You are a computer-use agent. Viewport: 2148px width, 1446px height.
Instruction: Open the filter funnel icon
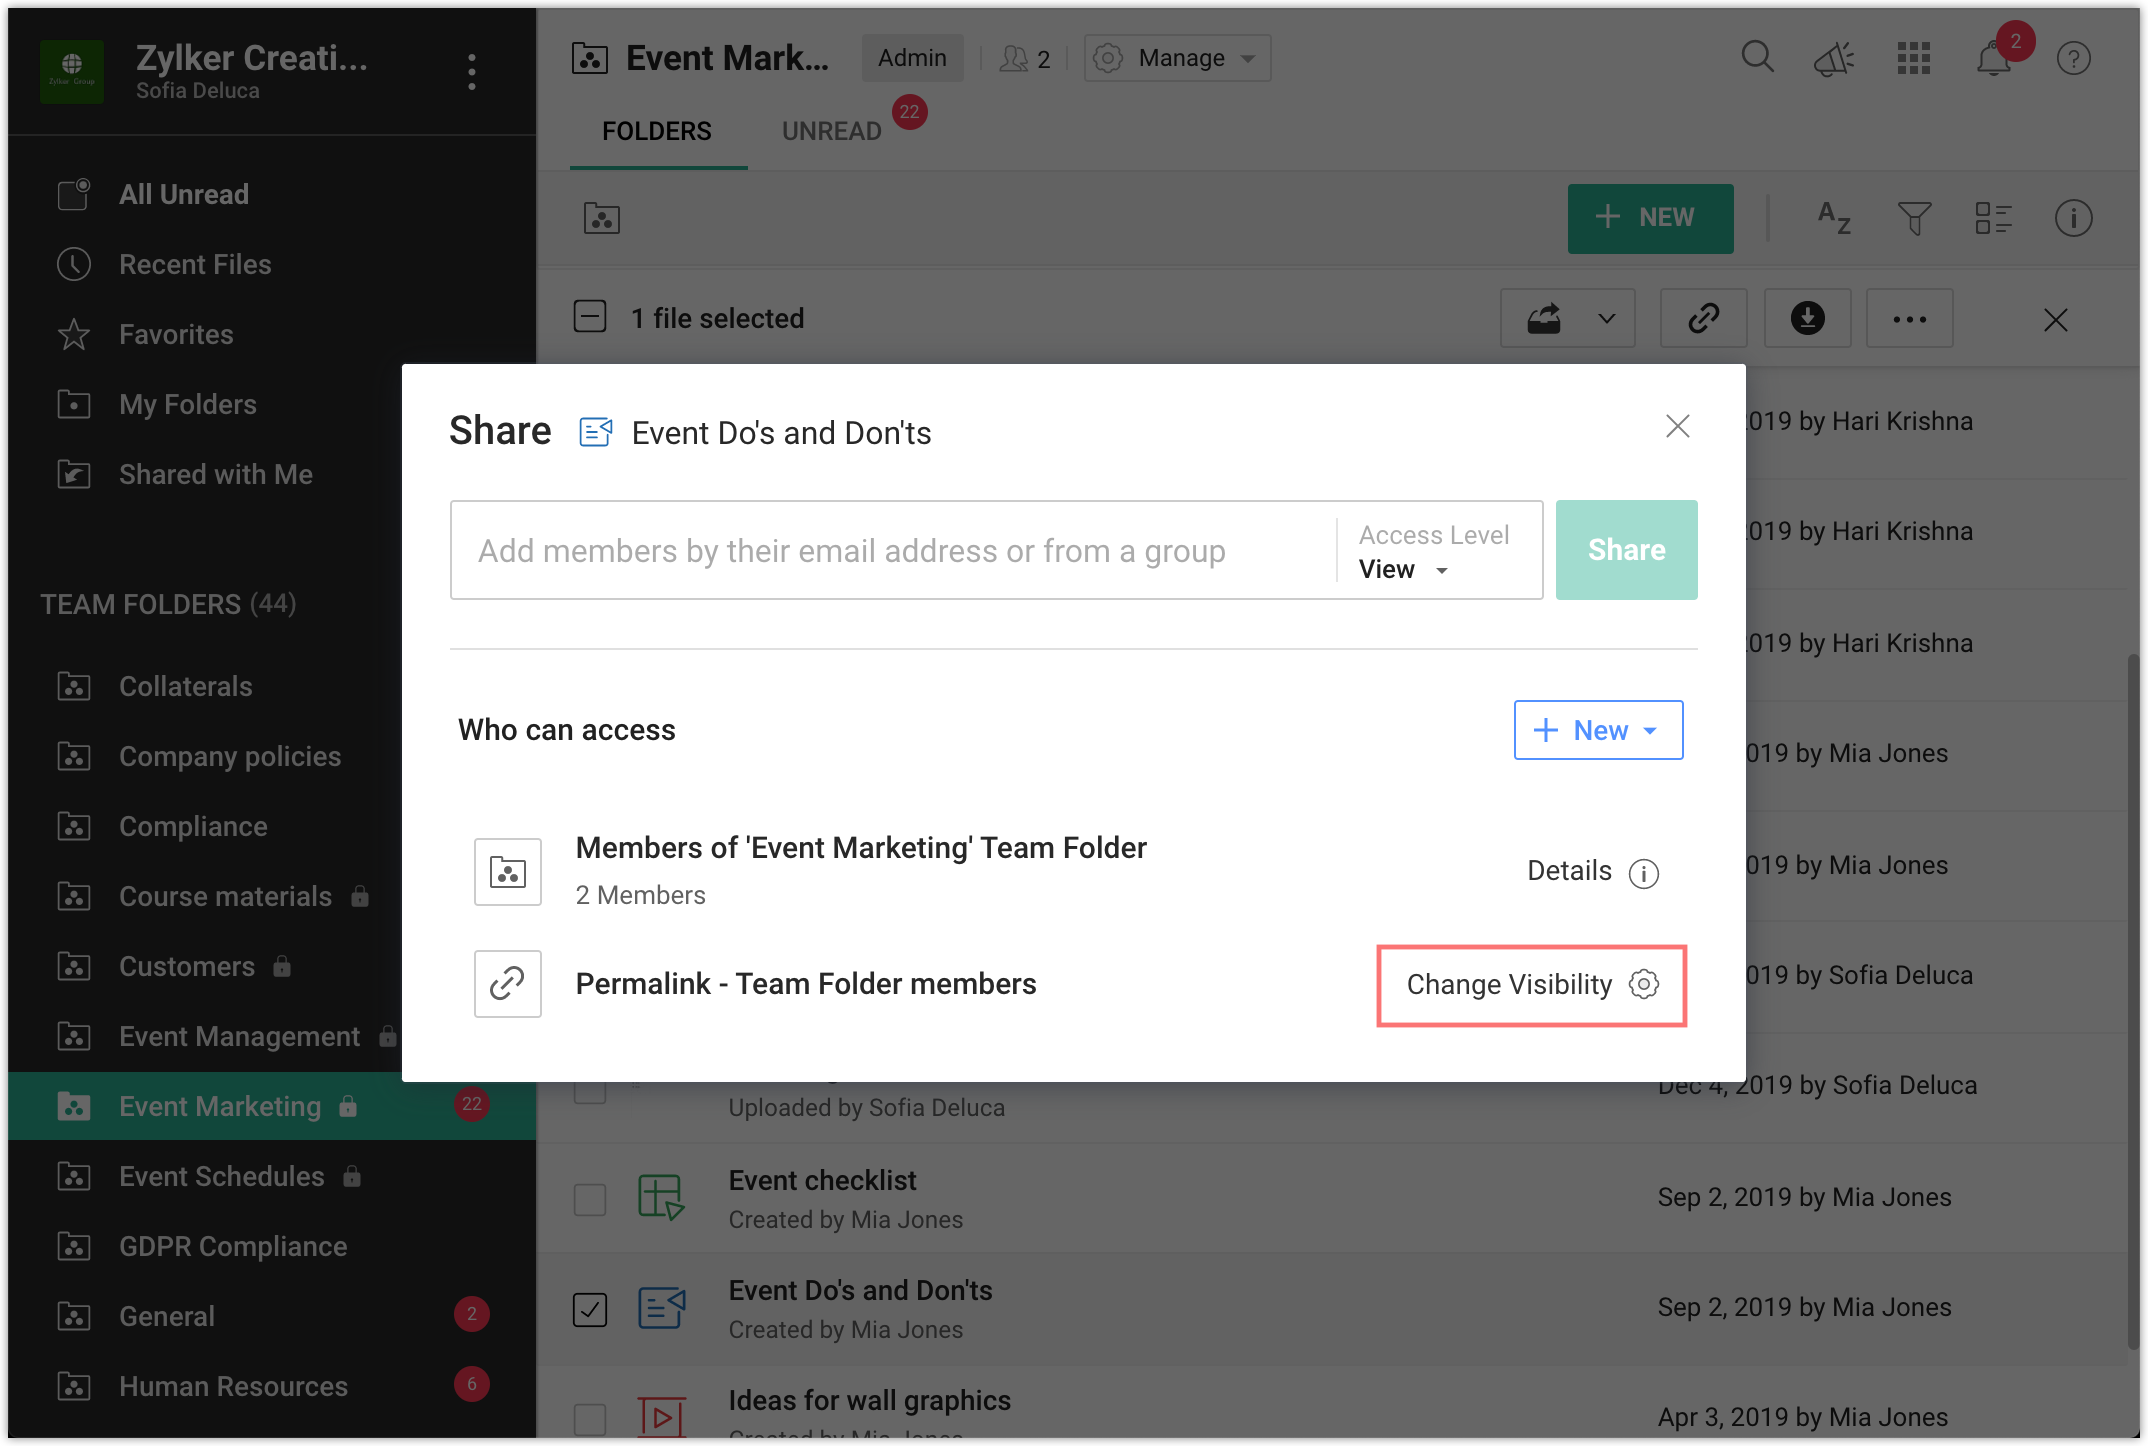pos(1914,218)
